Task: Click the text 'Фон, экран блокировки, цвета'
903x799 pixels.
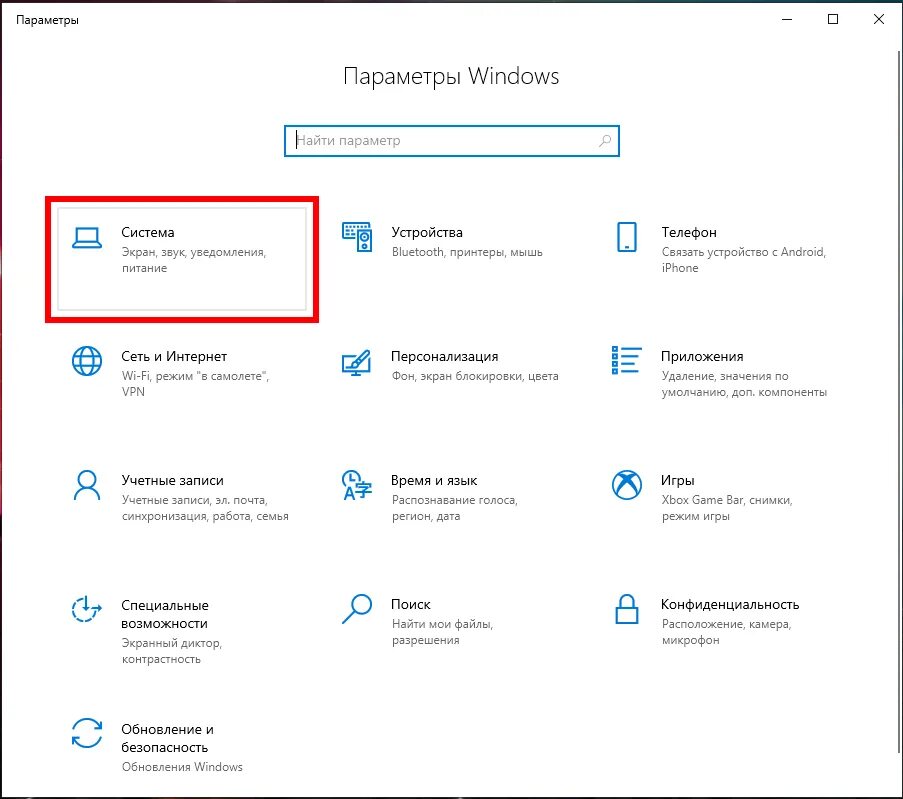Action: coord(475,376)
